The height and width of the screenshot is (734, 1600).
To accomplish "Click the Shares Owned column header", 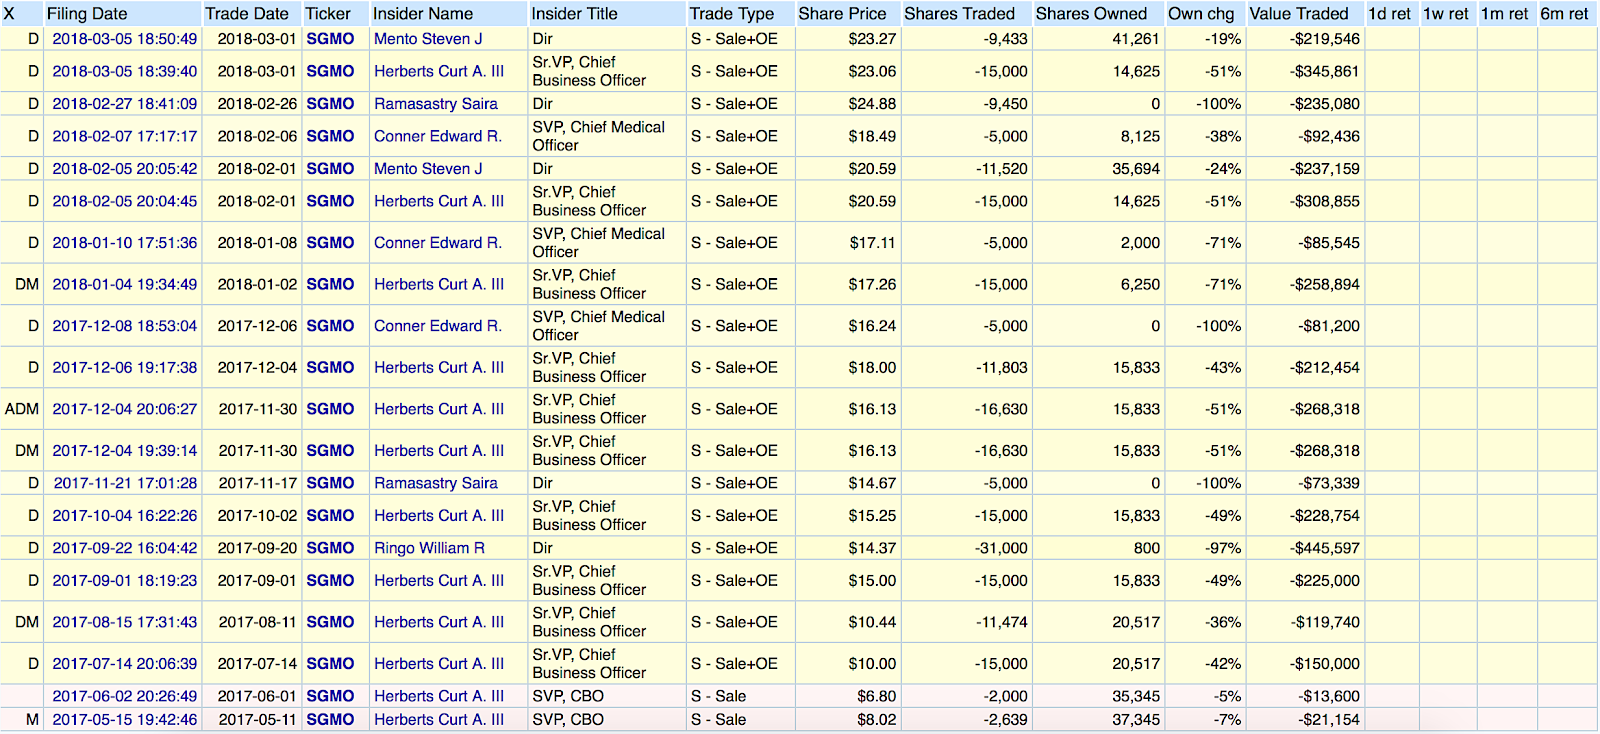I will 1092,14.
